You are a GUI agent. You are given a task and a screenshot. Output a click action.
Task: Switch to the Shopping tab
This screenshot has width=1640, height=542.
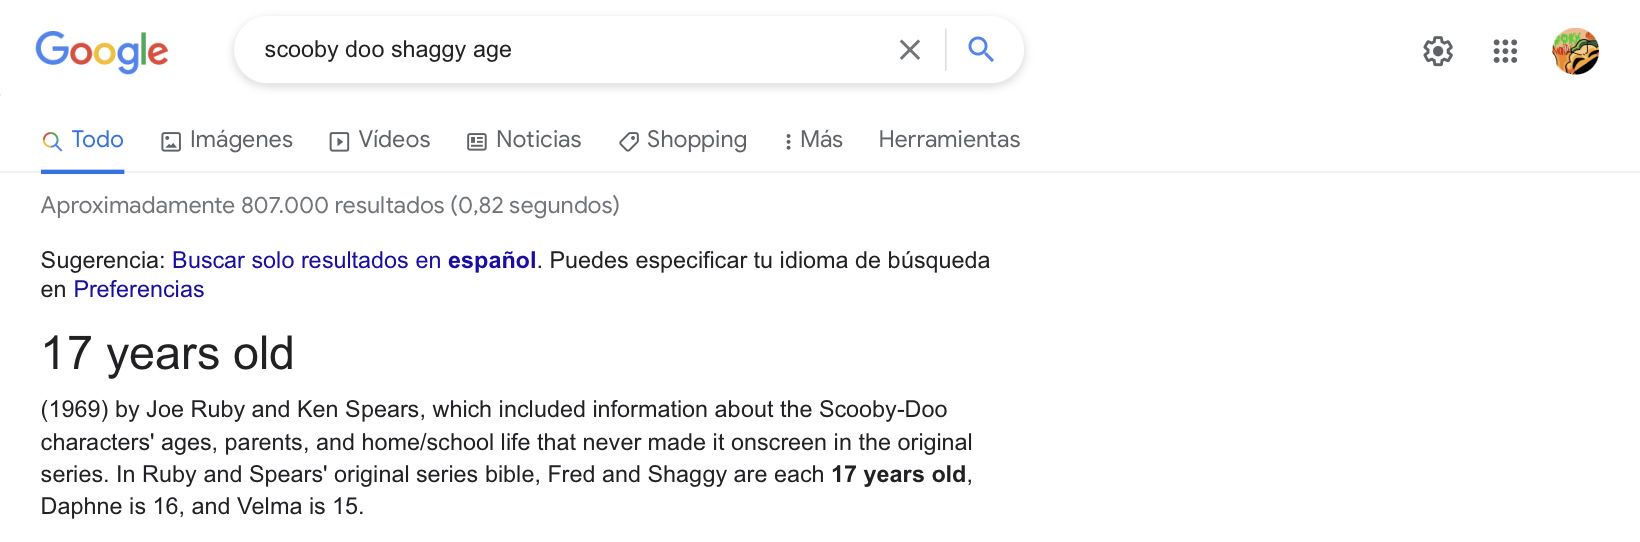[683, 140]
